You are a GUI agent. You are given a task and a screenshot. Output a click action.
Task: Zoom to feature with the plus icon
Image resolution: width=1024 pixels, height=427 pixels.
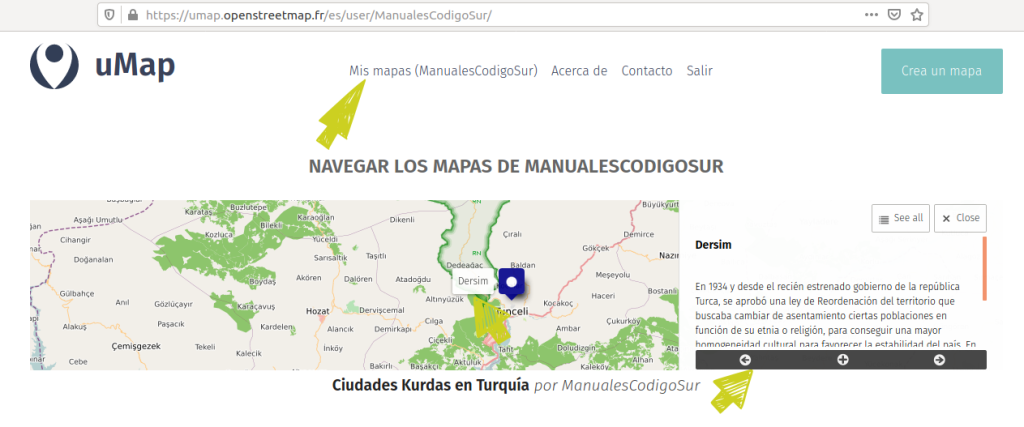point(842,360)
